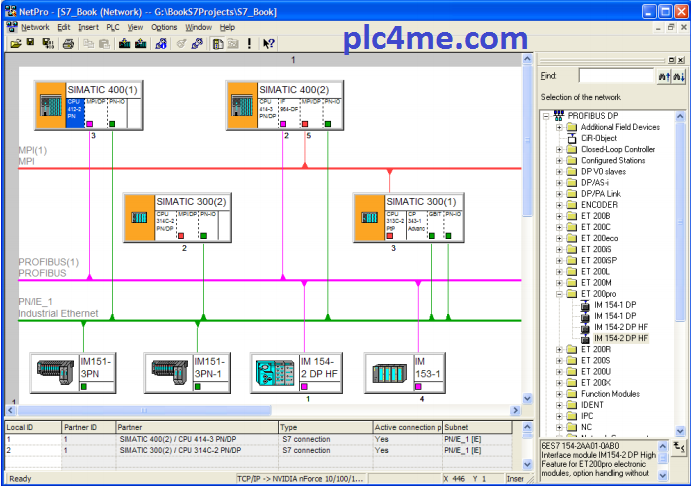Click the context Help arrow-question icon

(x=268, y=44)
